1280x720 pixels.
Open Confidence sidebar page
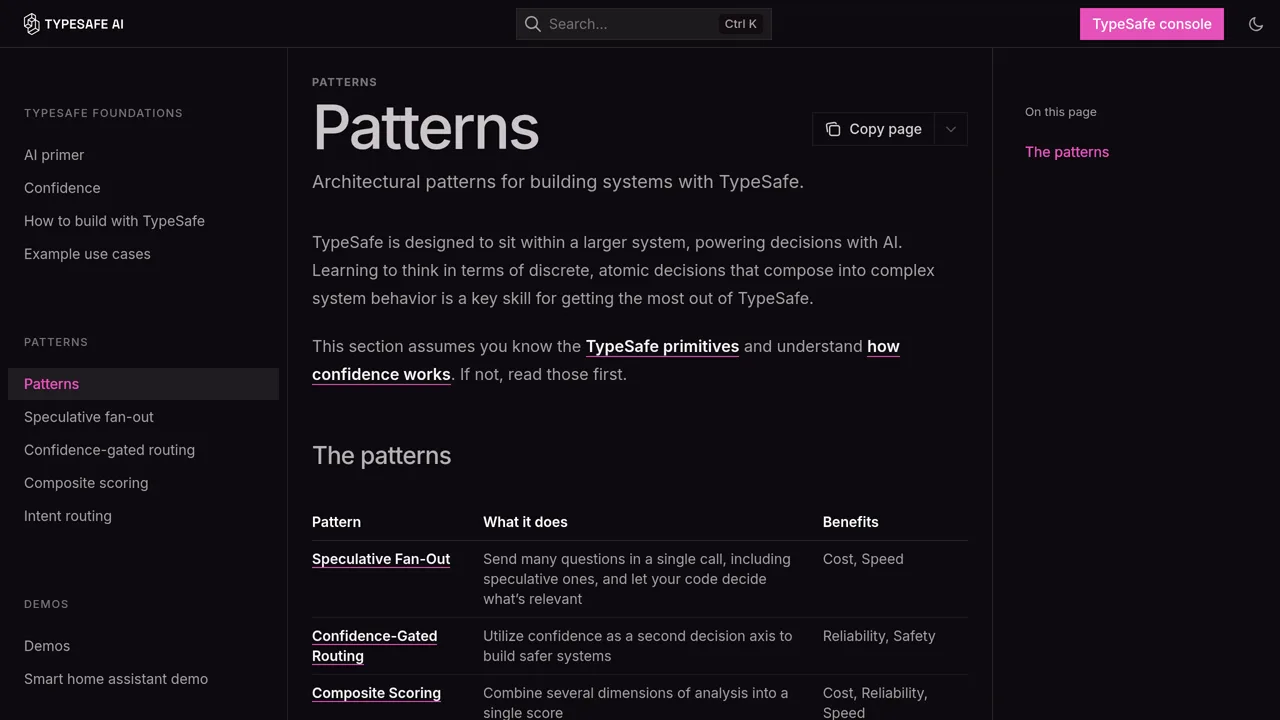tap(62, 188)
